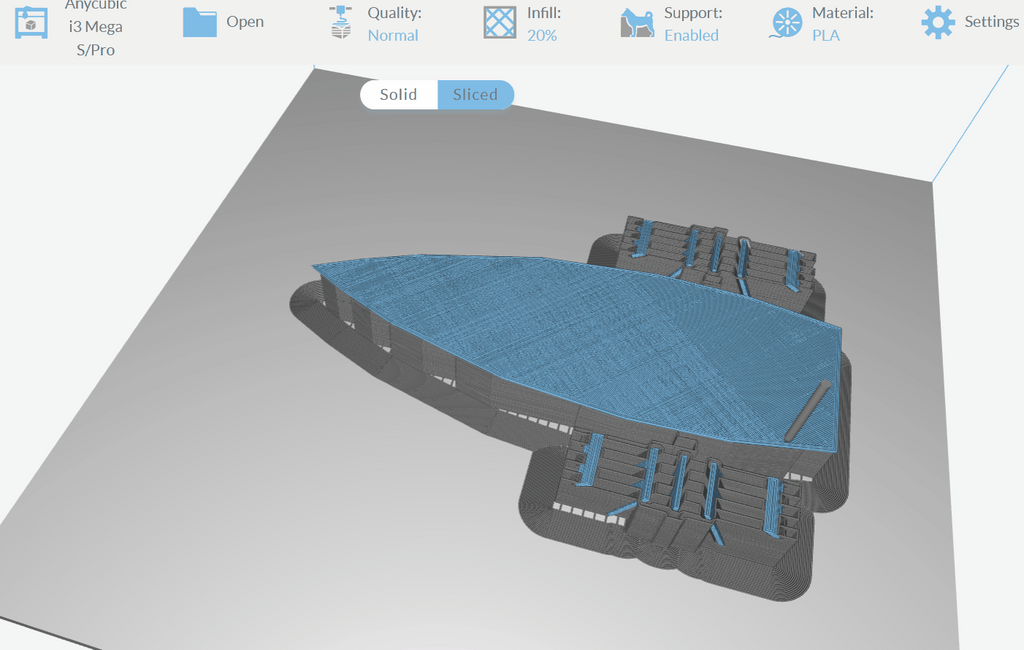Click the Infill: label text
Image resolution: width=1024 pixels, height=650 pixels.
point(544,12)
